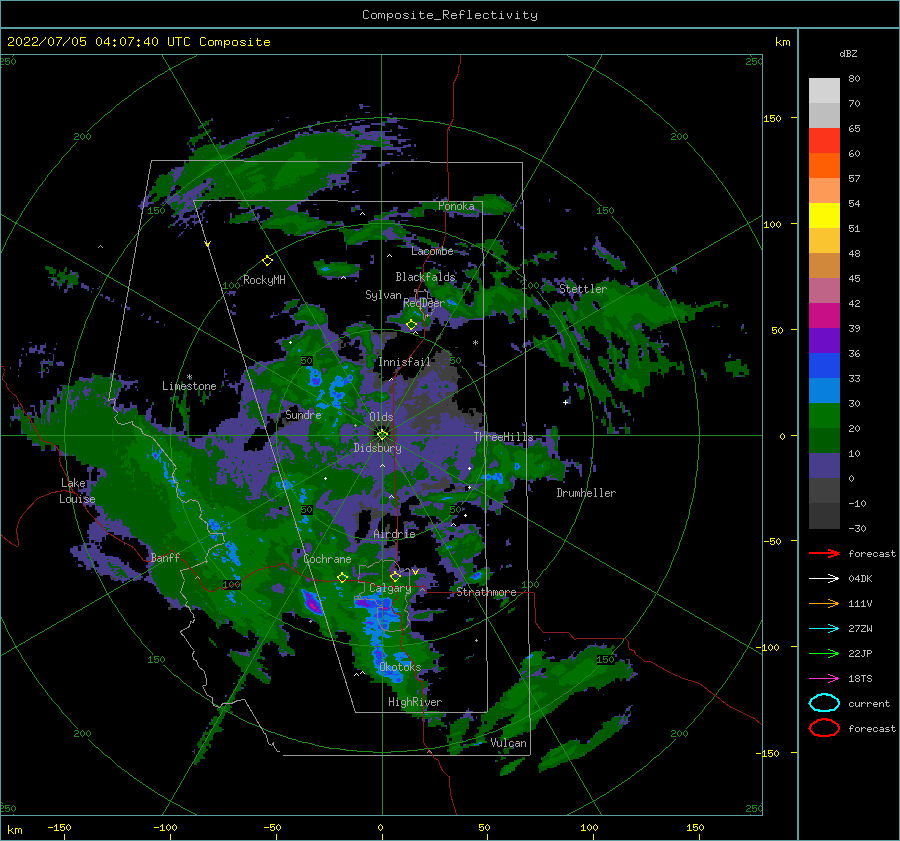Click the yellow radar-site diamond between Olds and Didsbury
Viewport: 900px width, 841px height.
coord(382,435)
